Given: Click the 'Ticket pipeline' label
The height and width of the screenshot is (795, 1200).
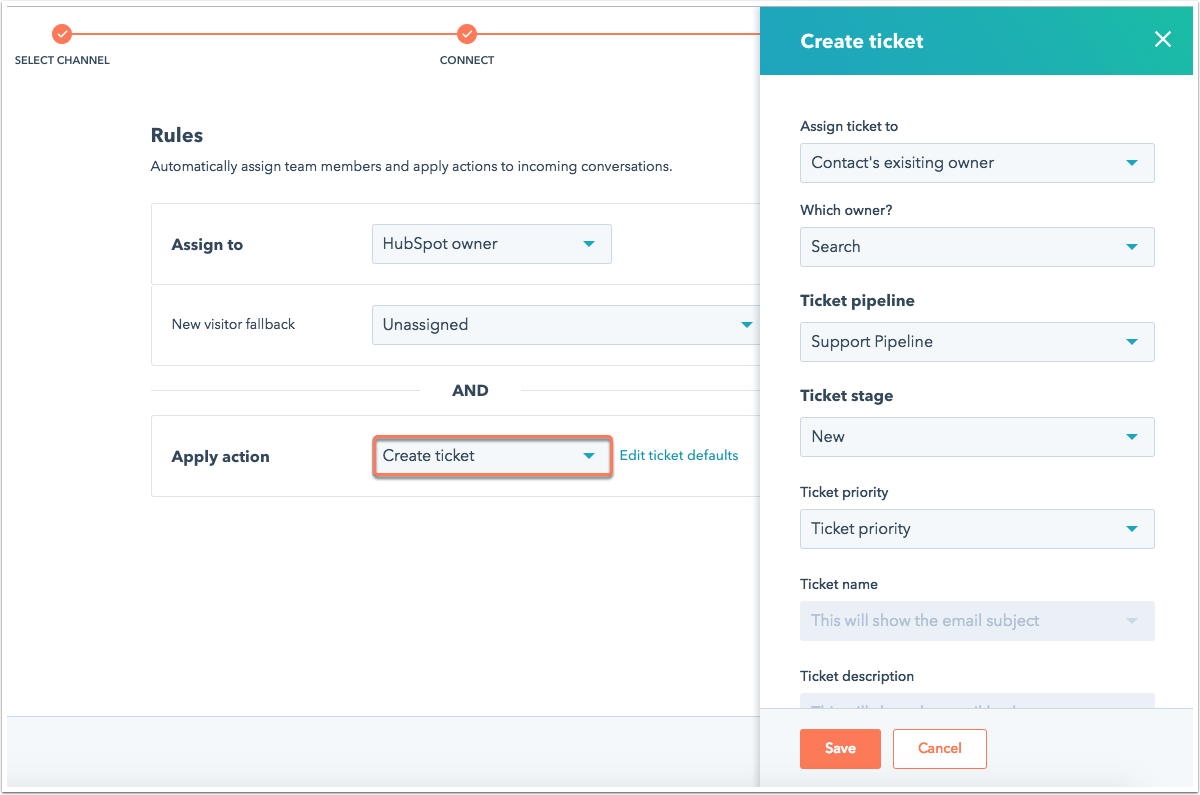Looking at the screenshot, I should coord(857,301).
